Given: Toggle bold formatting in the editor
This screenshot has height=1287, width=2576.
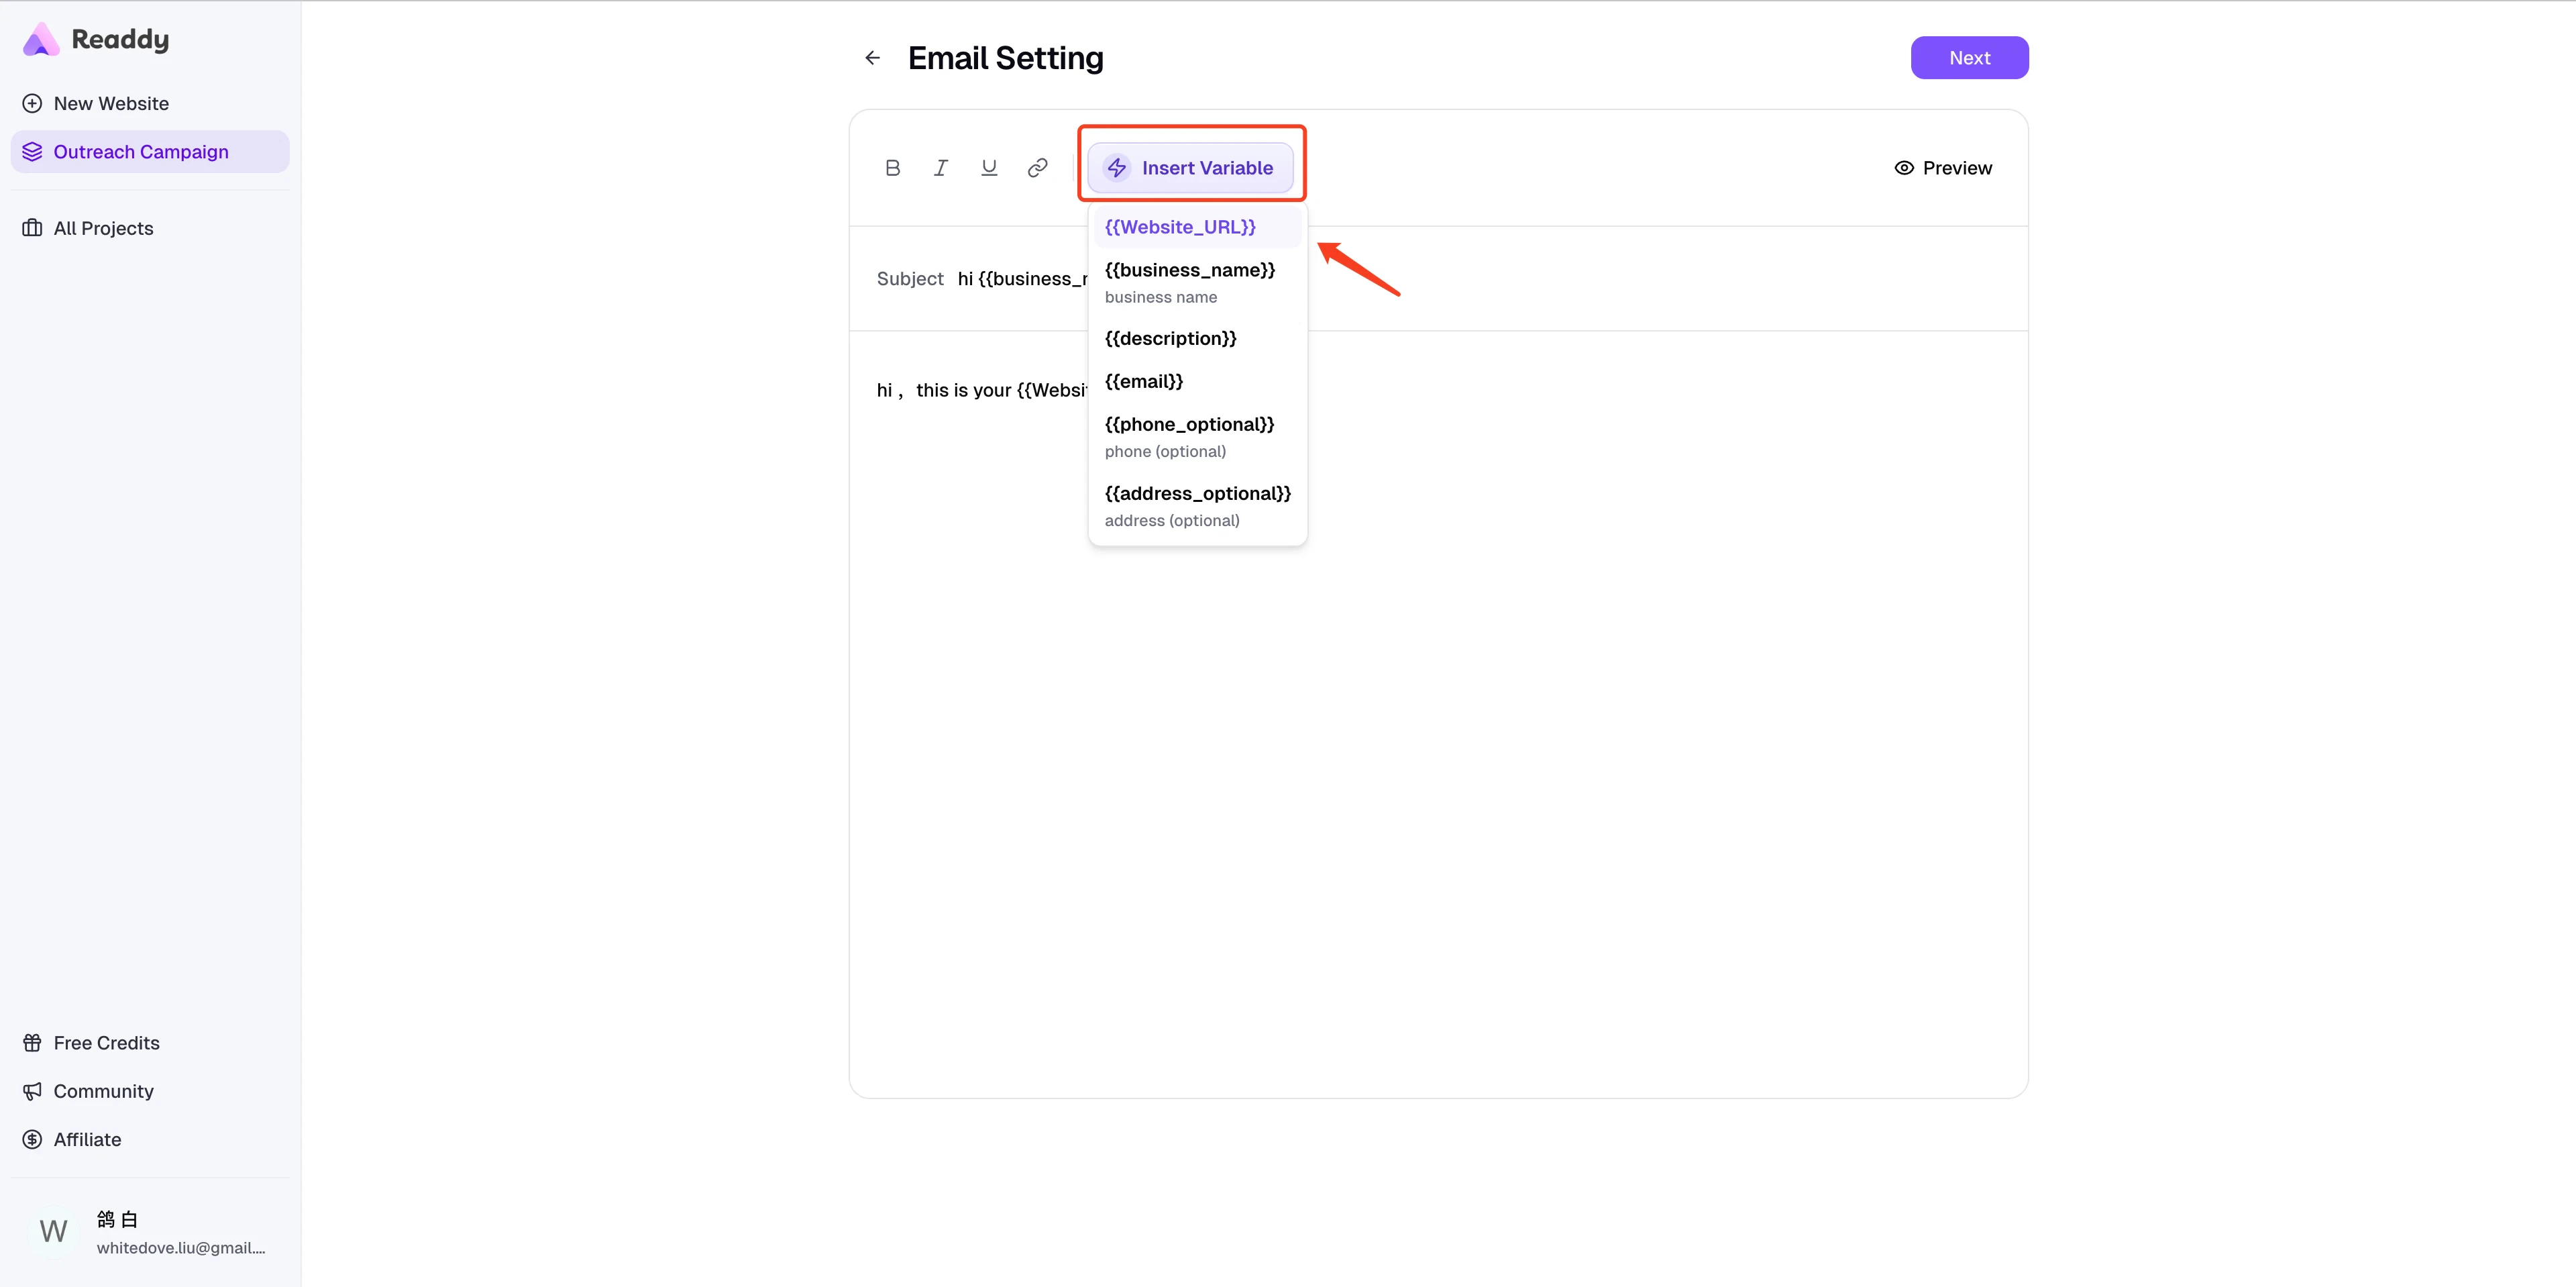Looking at the screenshot, I should (x=893, y=167).
